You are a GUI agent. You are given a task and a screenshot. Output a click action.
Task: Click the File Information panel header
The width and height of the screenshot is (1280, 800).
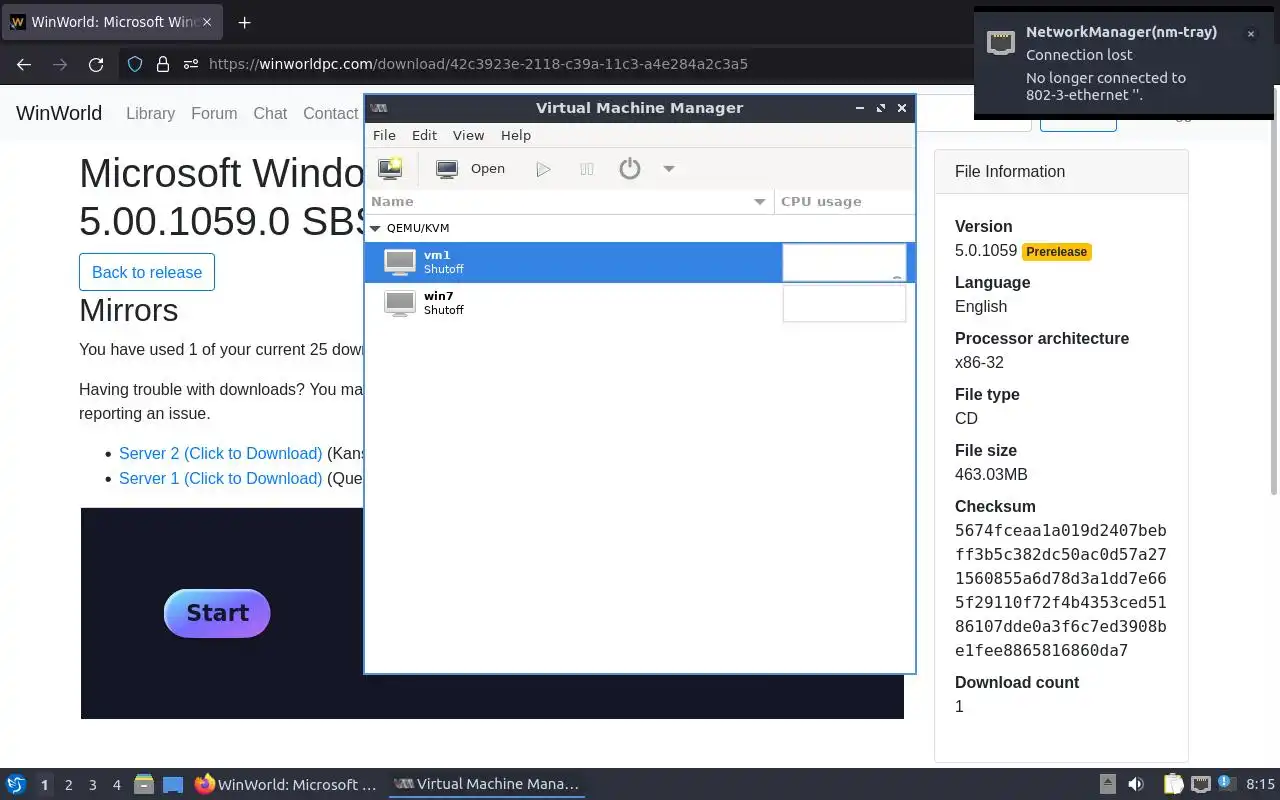[x=1061, y=171]
